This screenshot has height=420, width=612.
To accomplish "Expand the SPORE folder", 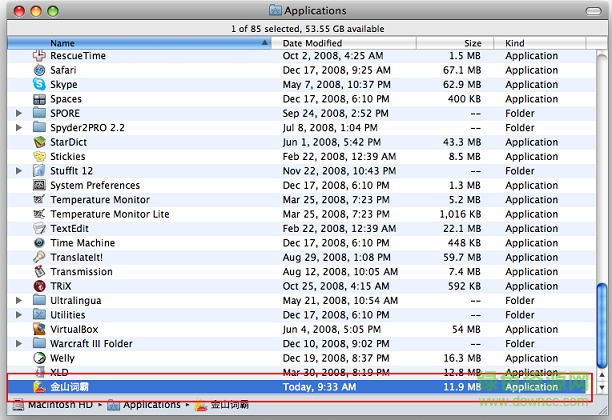I will click(x=19, y=114).
